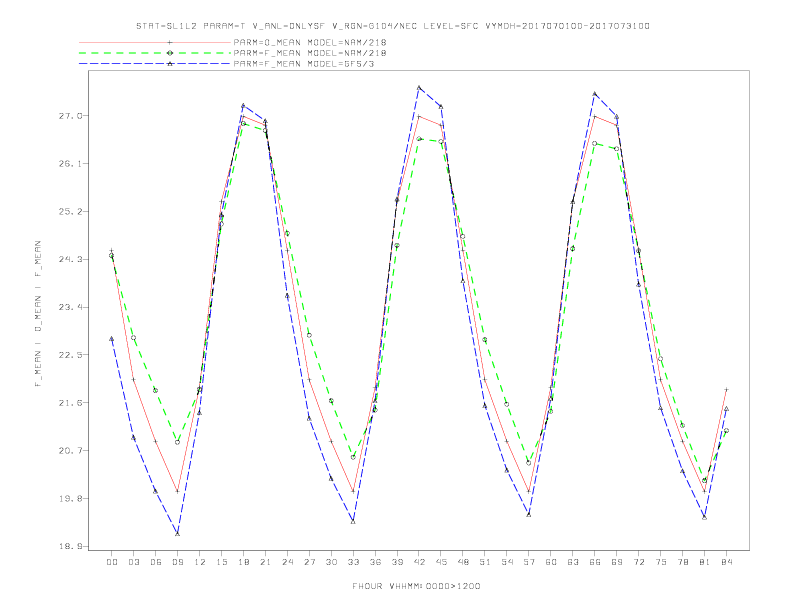Click the x-axis forecast hour label 69
The width and height of the screenshot is (792, 612).
point(617,562)
